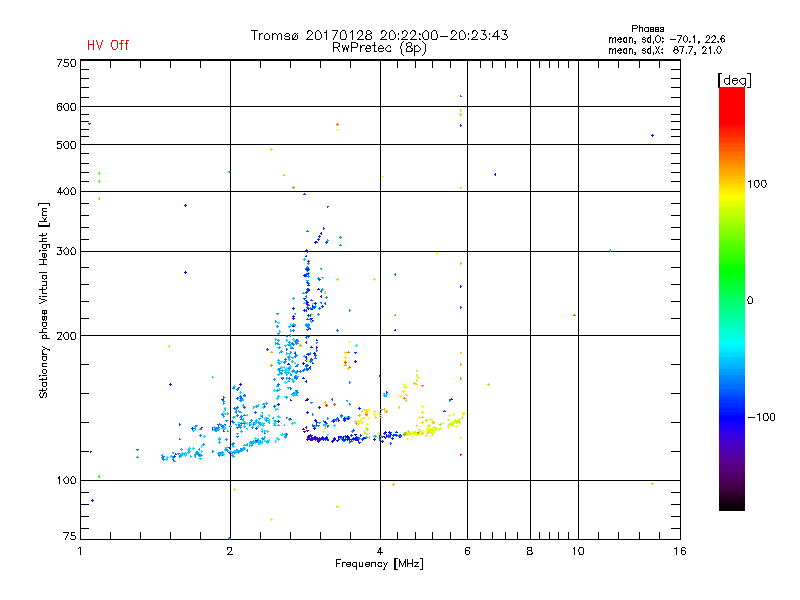Click the colorbar label '-100'
The image size is (800, 600).
point(761,417)
